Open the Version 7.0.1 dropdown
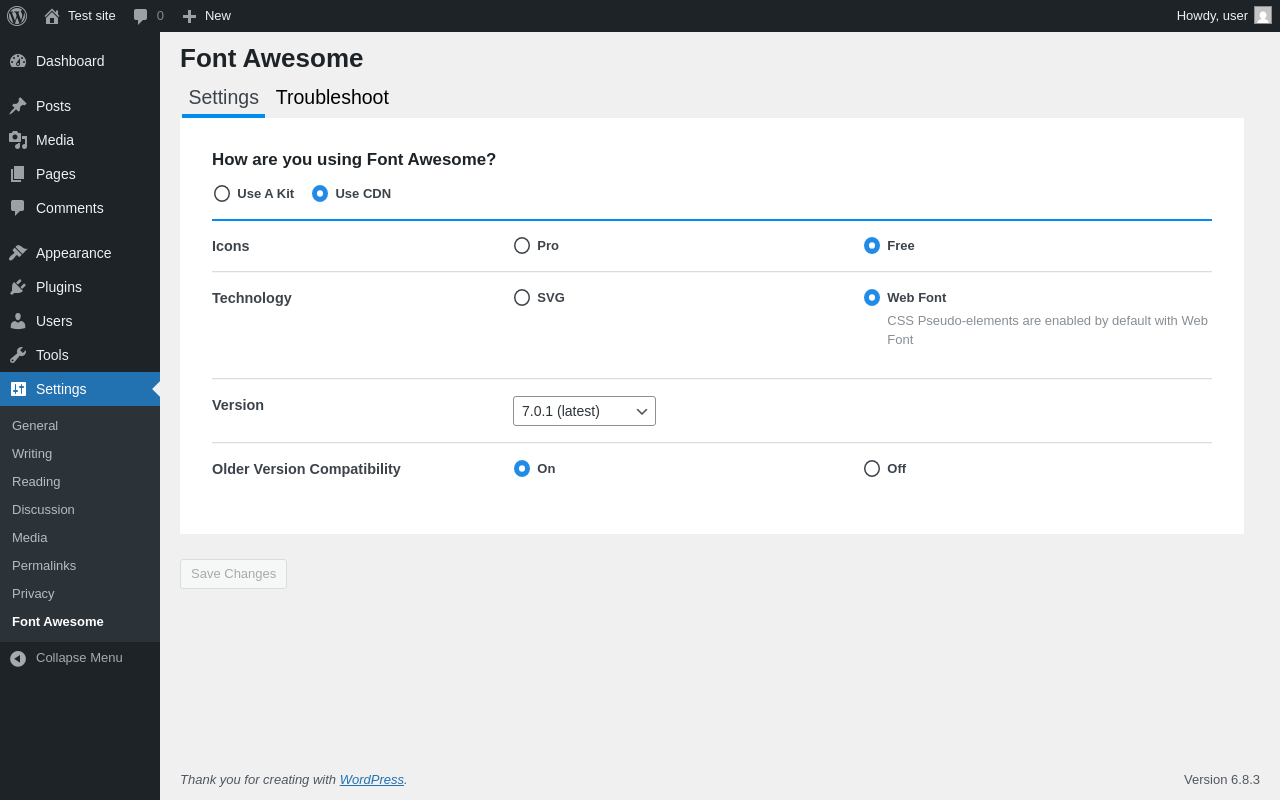This screenshot has width=1280, height=800. (584, 411)
